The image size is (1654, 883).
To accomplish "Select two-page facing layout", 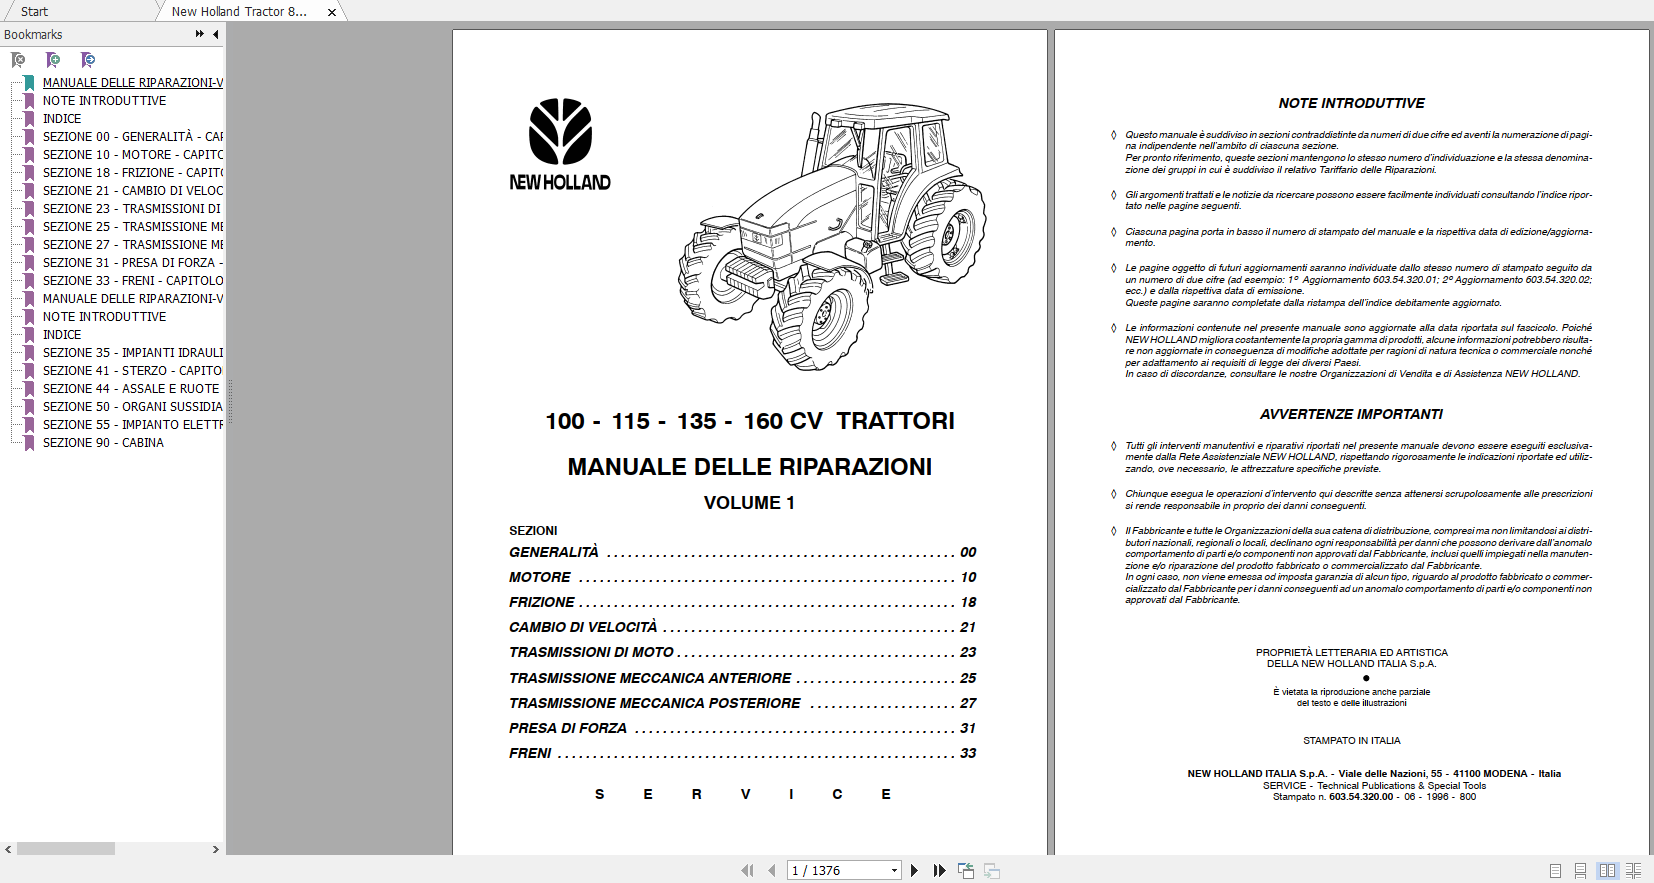I will click(1607, 871).
